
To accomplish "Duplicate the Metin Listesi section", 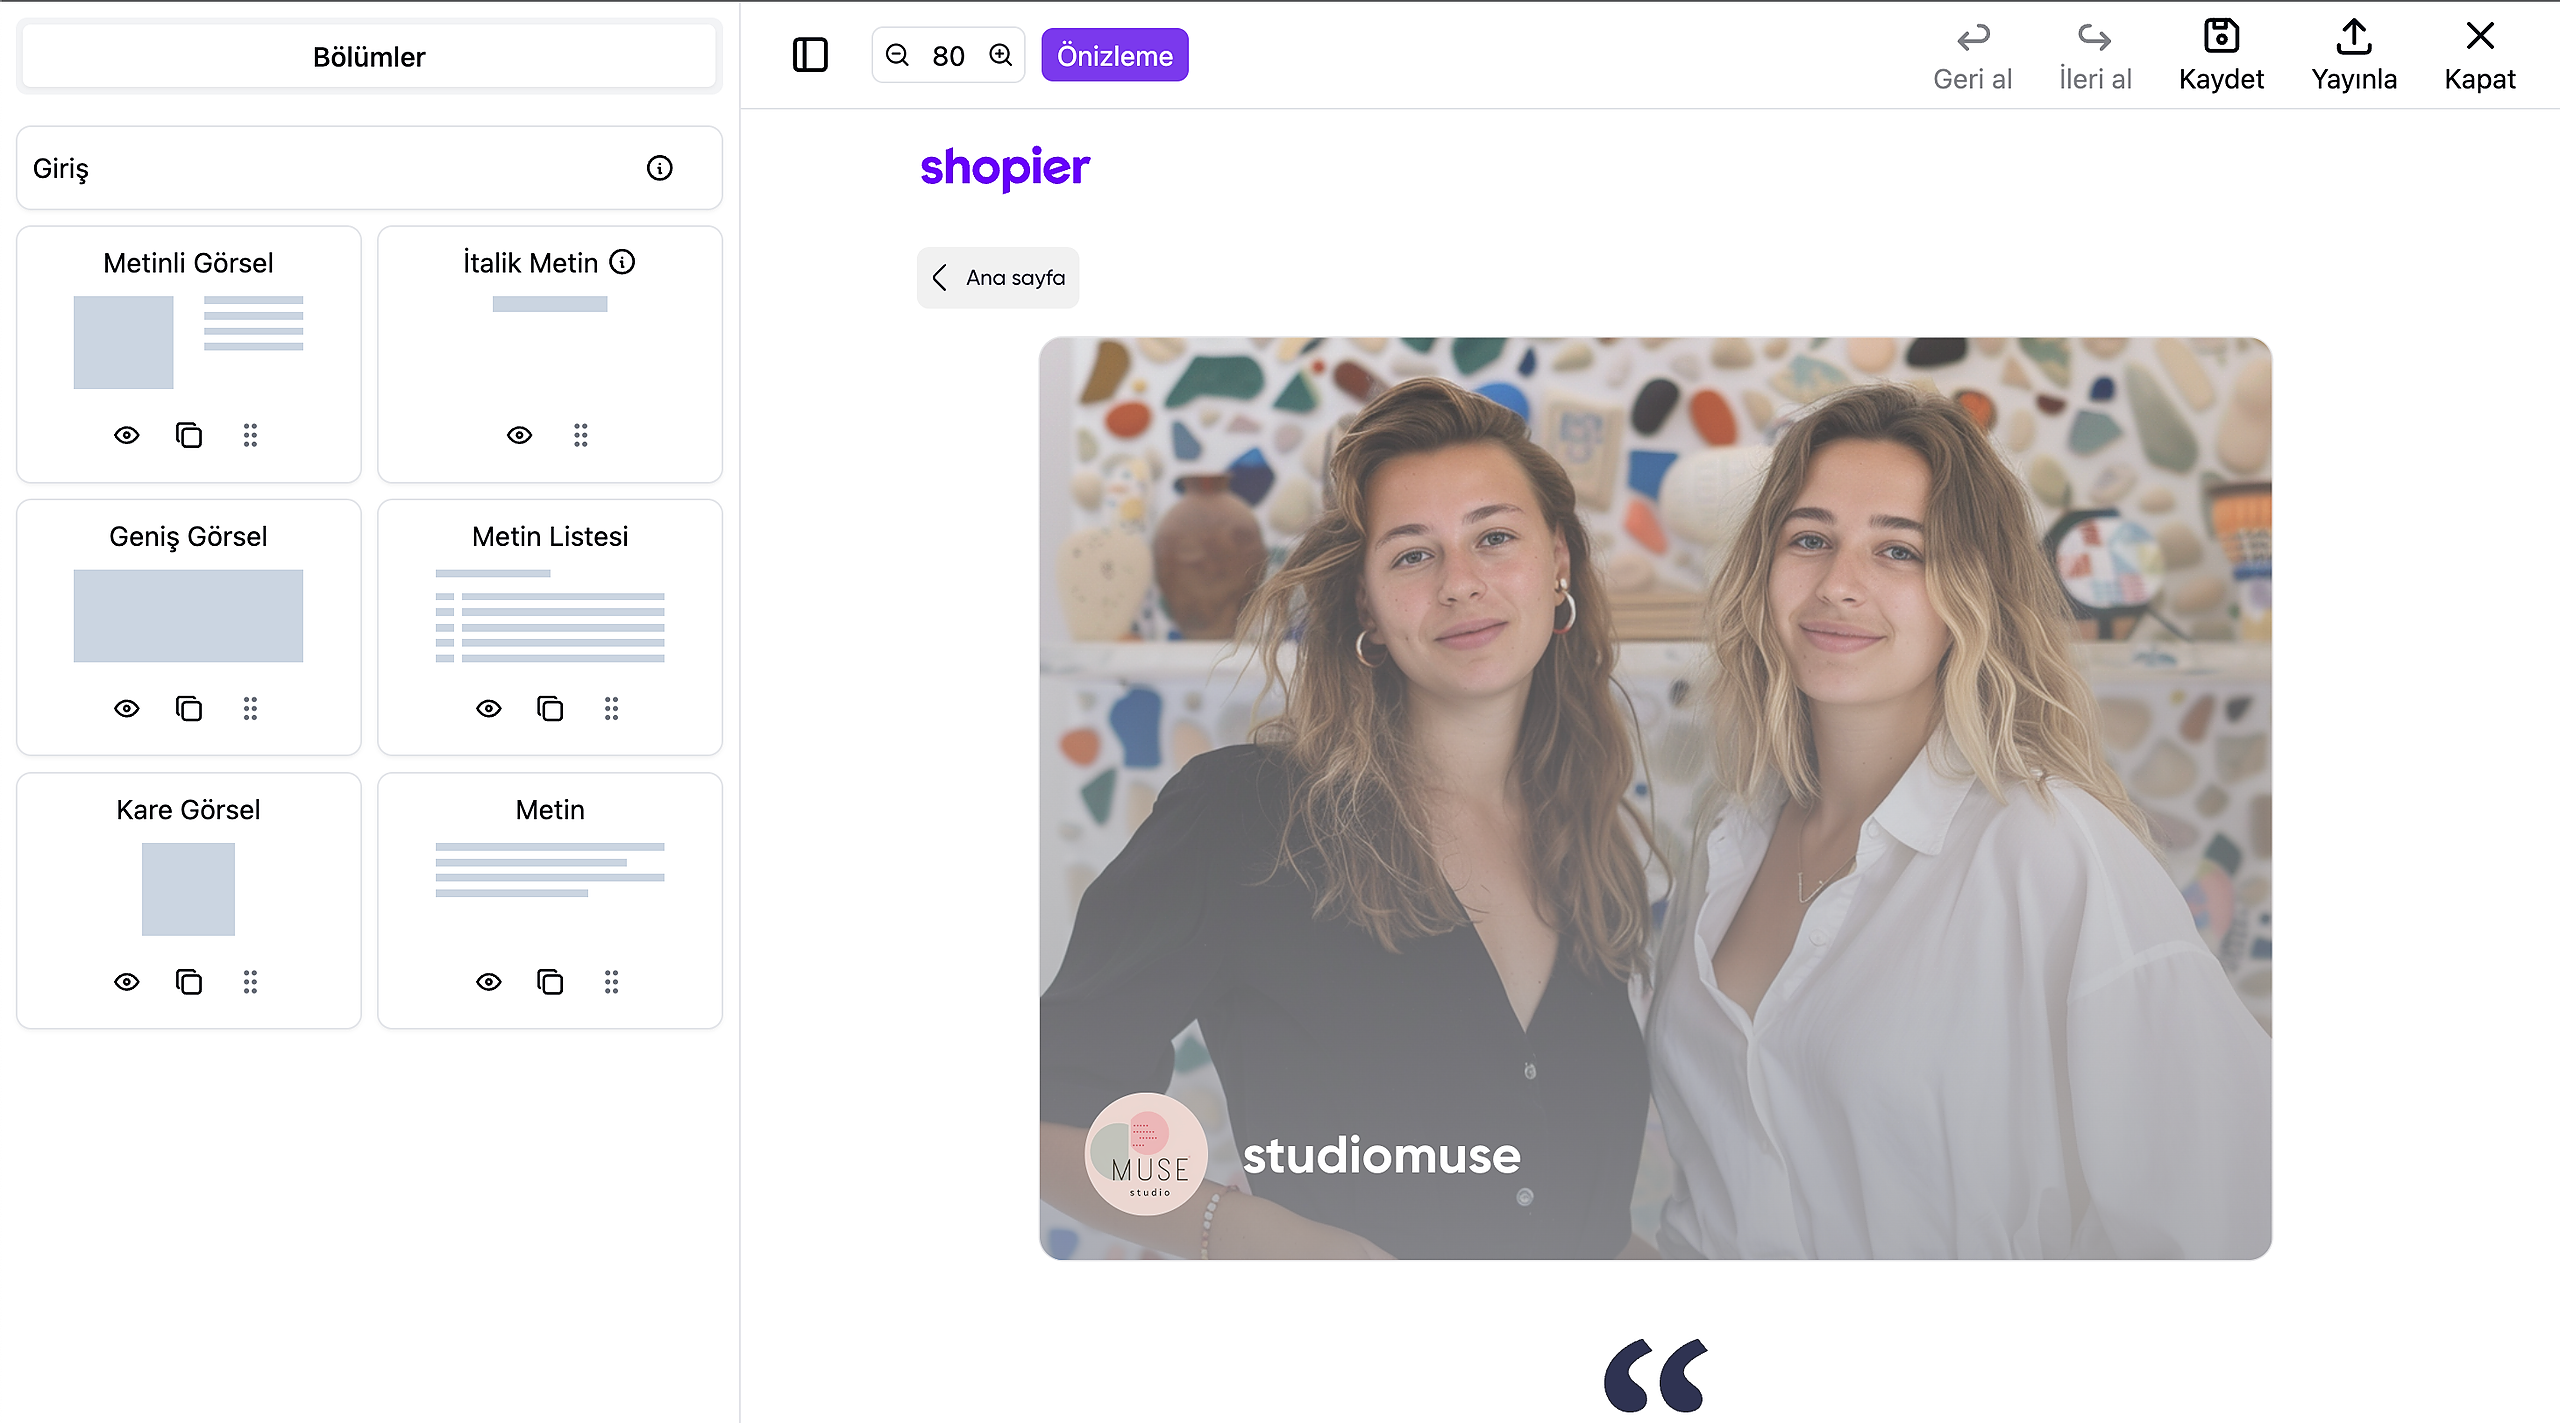I will tap(550, 709).
